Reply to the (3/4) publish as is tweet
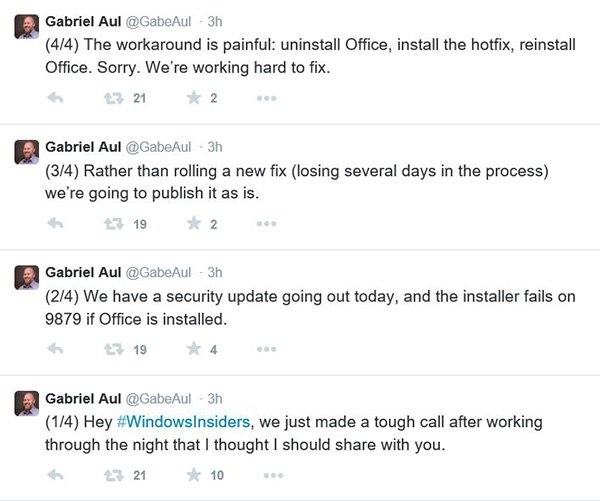600x501 pixels. (x=55, y=224)
